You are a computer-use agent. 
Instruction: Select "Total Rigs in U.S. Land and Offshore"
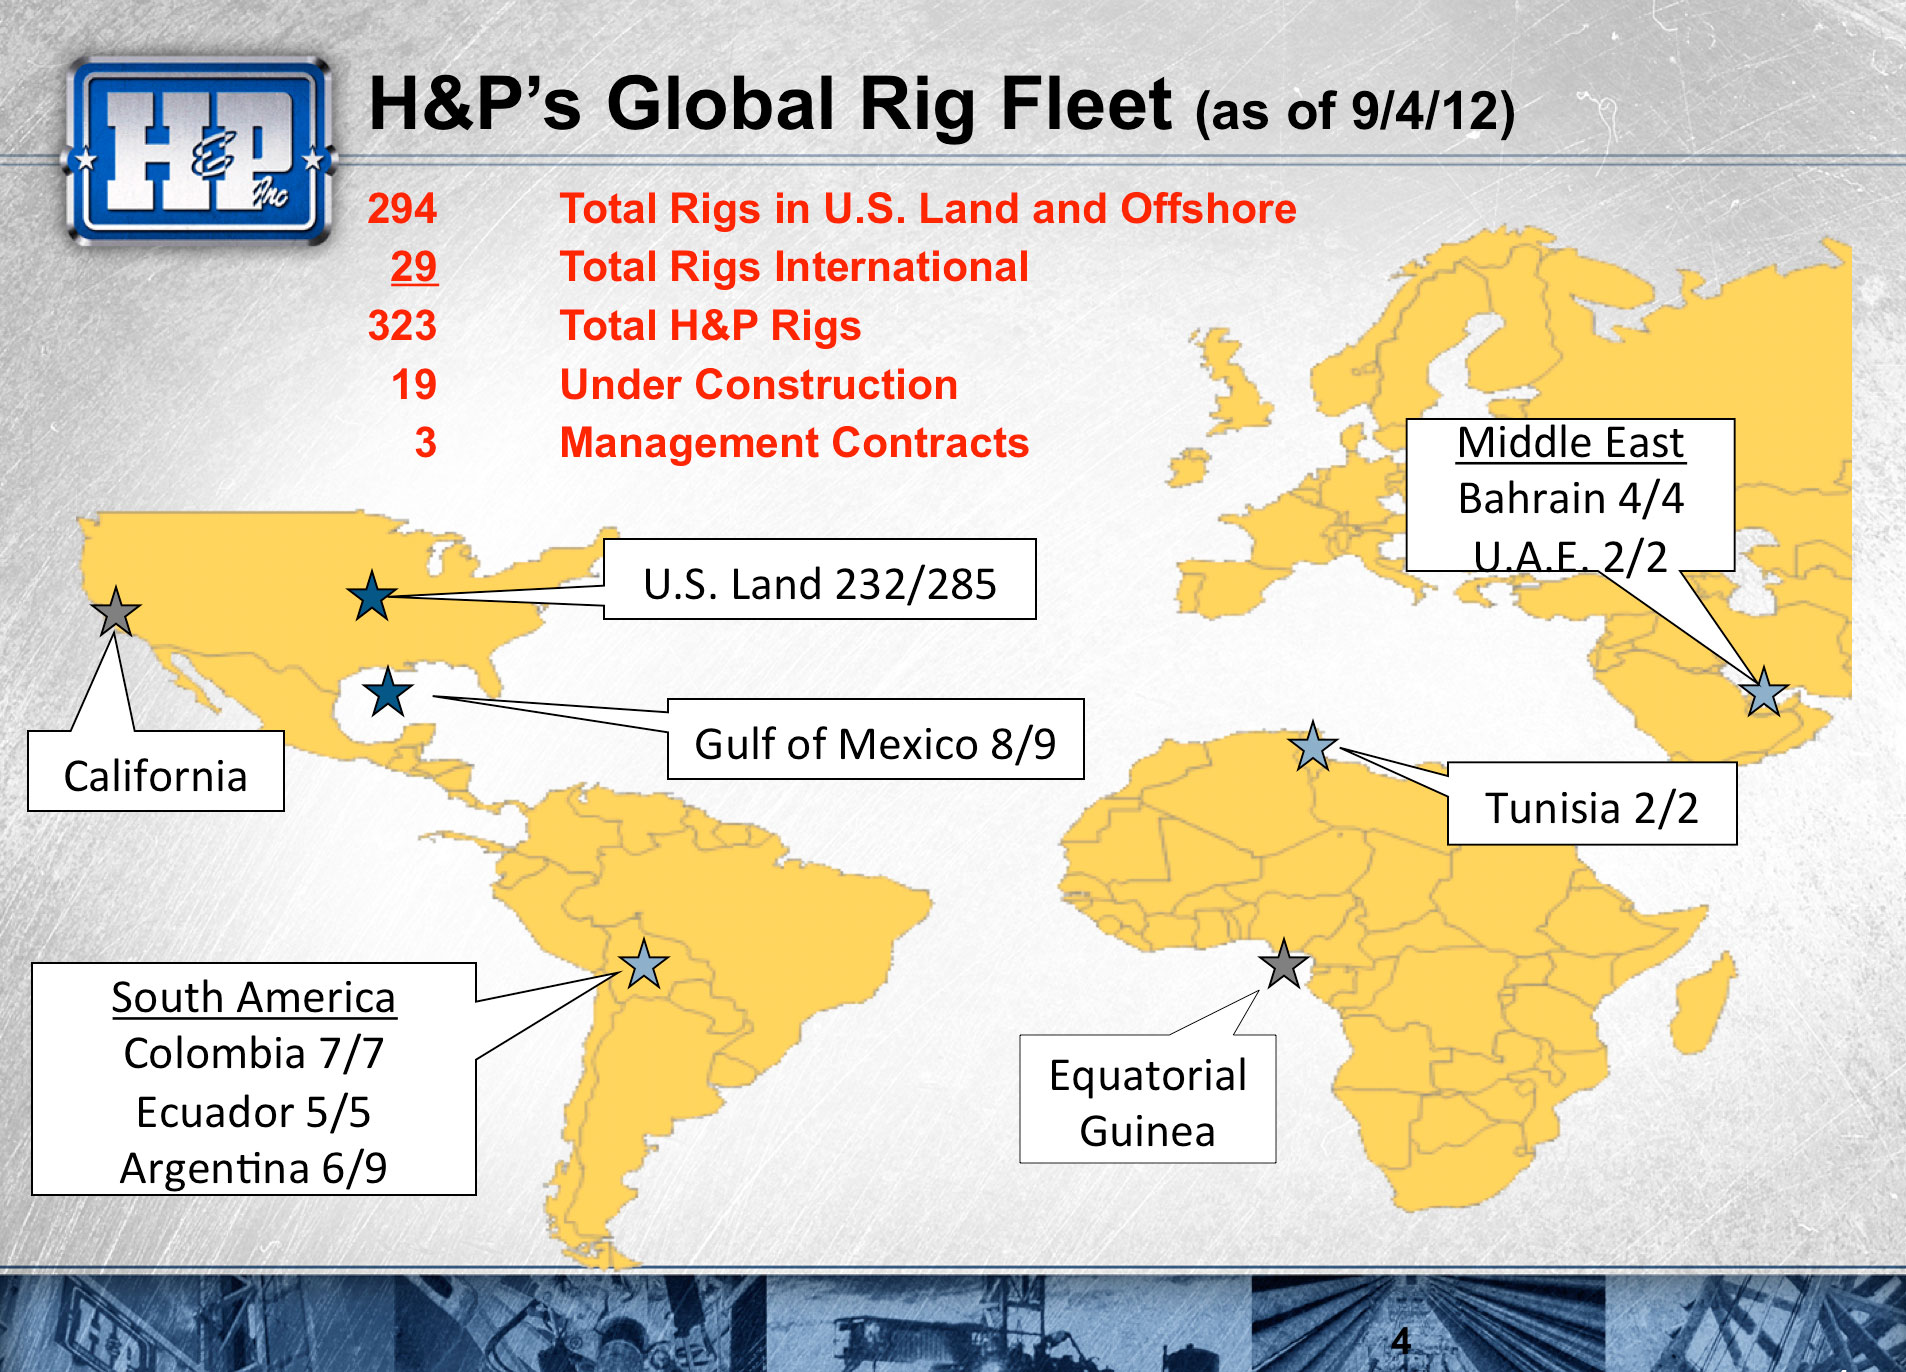(928, 209)
